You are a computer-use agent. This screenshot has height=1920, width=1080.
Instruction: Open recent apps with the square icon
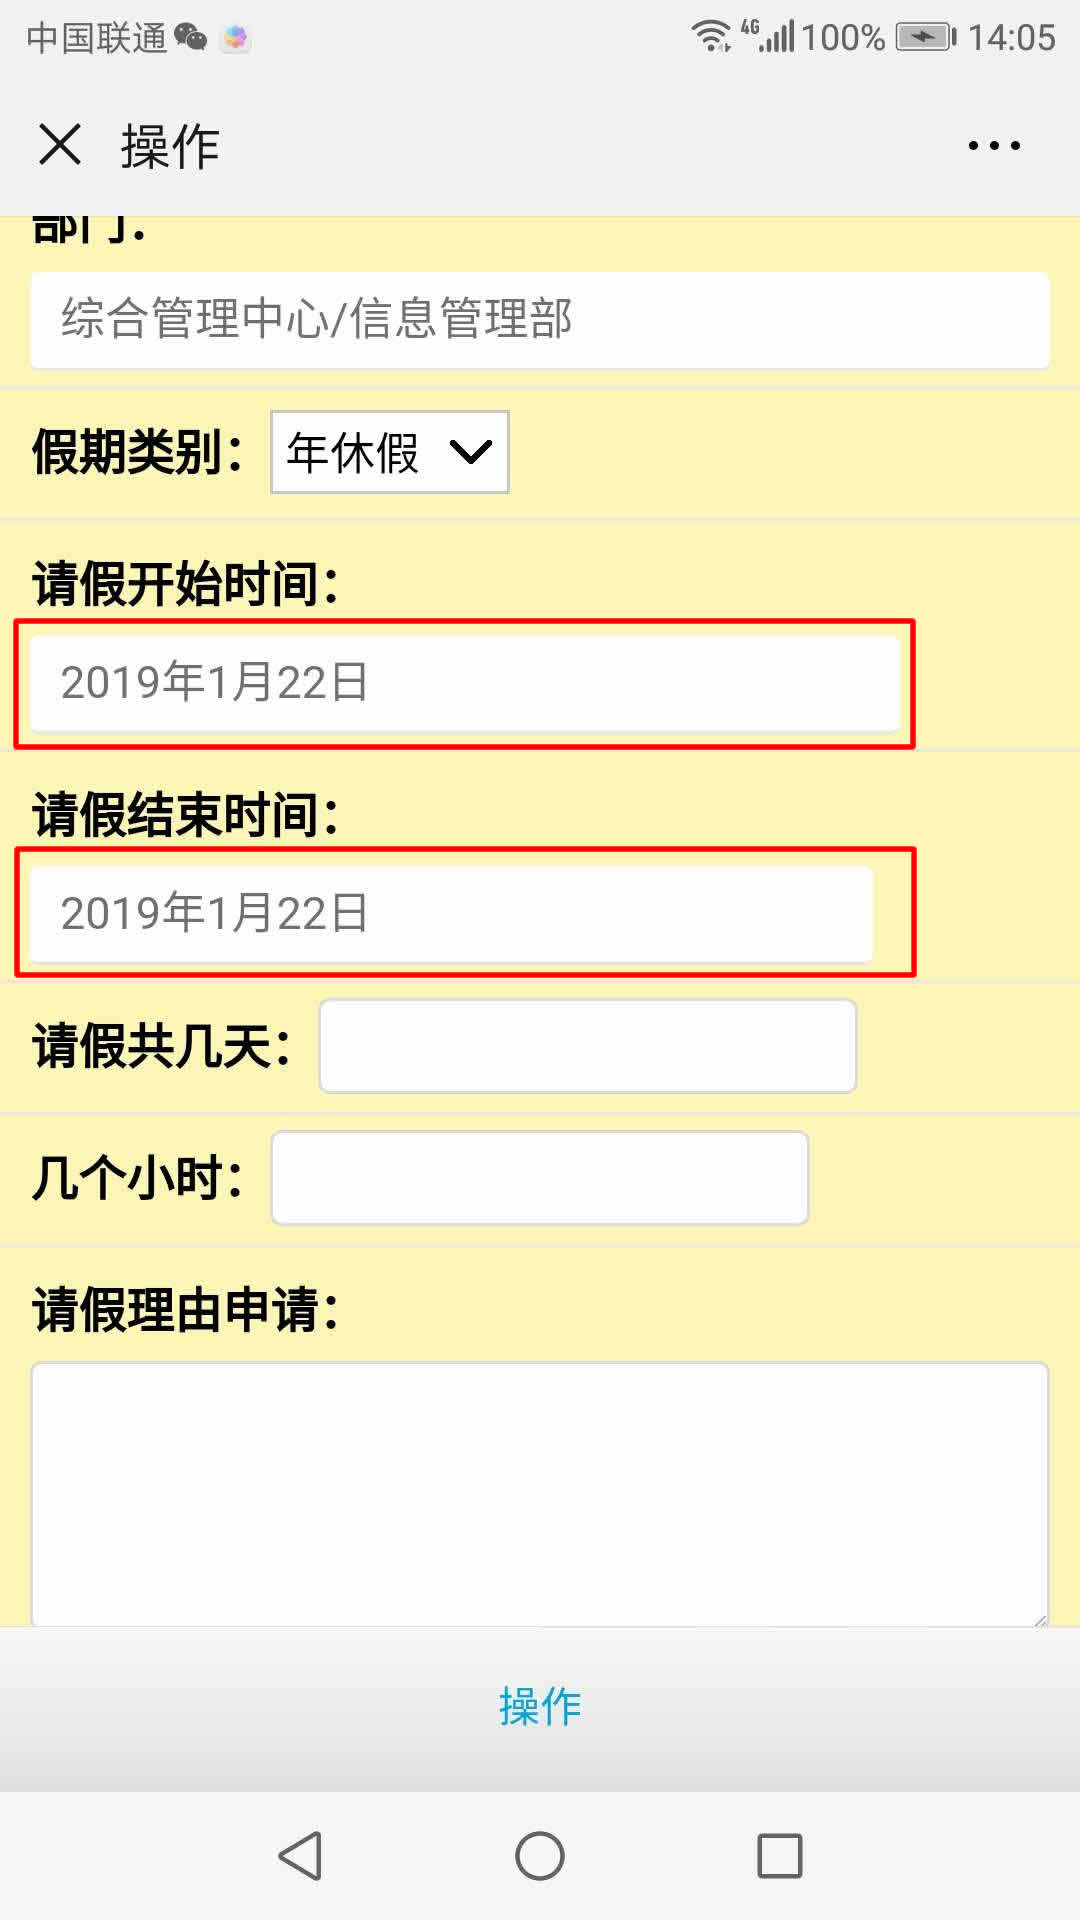click(780, 1856)
